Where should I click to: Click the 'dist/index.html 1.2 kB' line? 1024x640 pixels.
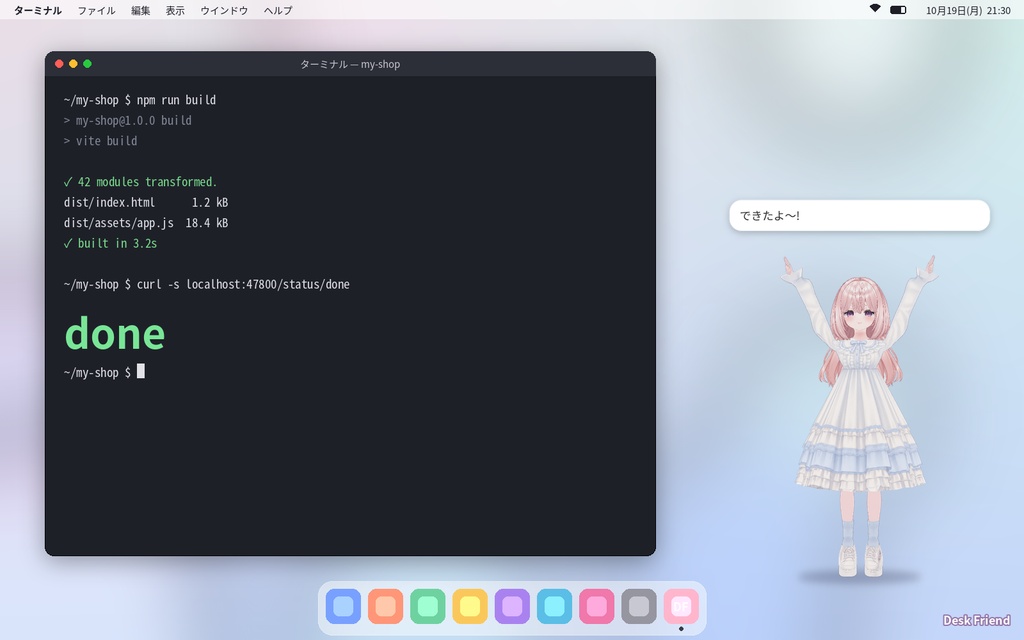(146, 202)
